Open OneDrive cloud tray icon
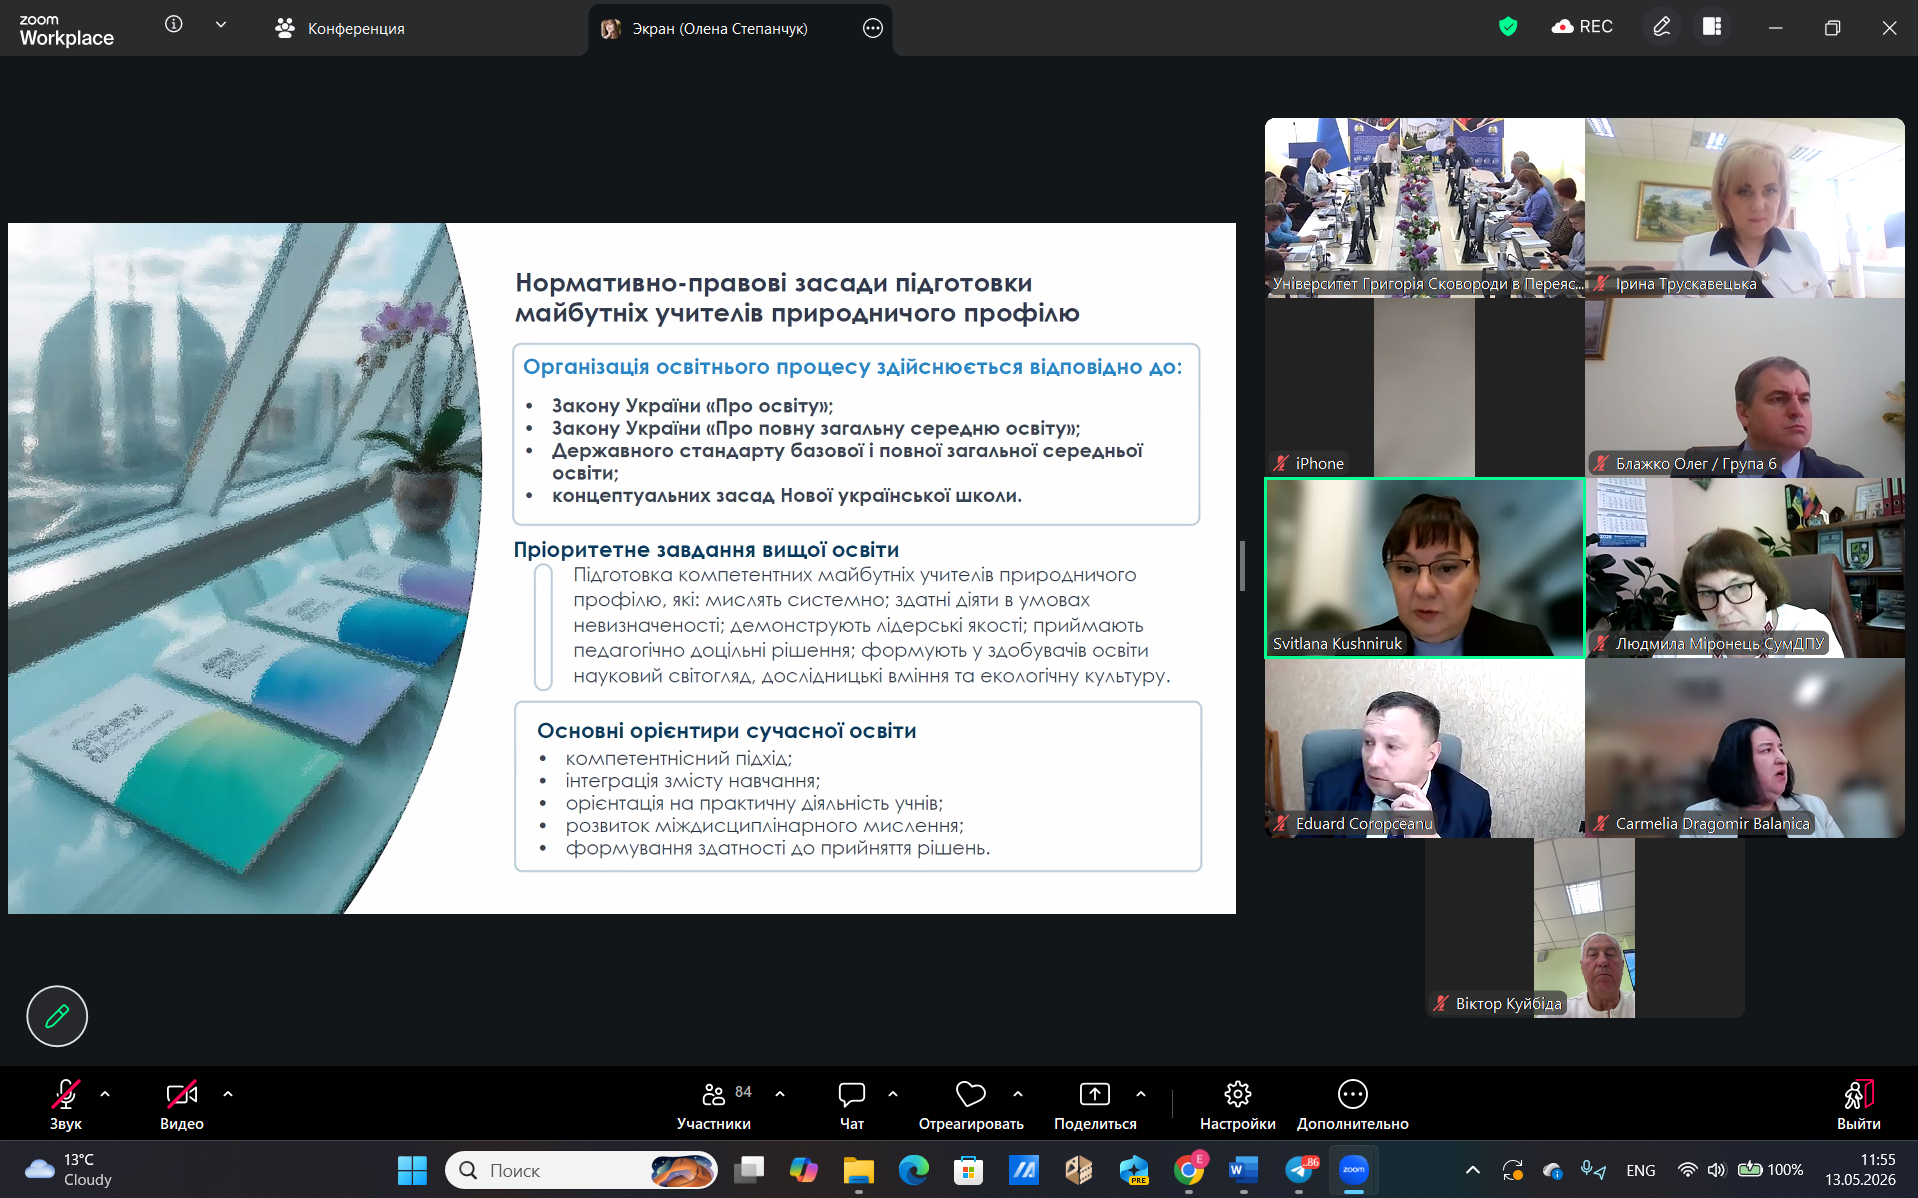 pos(1553,1170)
